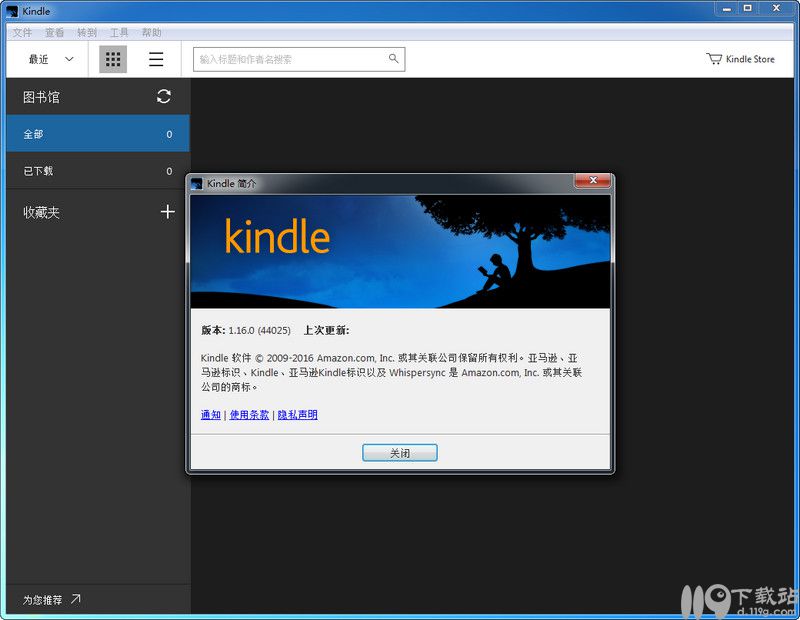Click the 关闭 button in the dialog
The width and height of the screenshot is (800, 620).
point(400,453)
